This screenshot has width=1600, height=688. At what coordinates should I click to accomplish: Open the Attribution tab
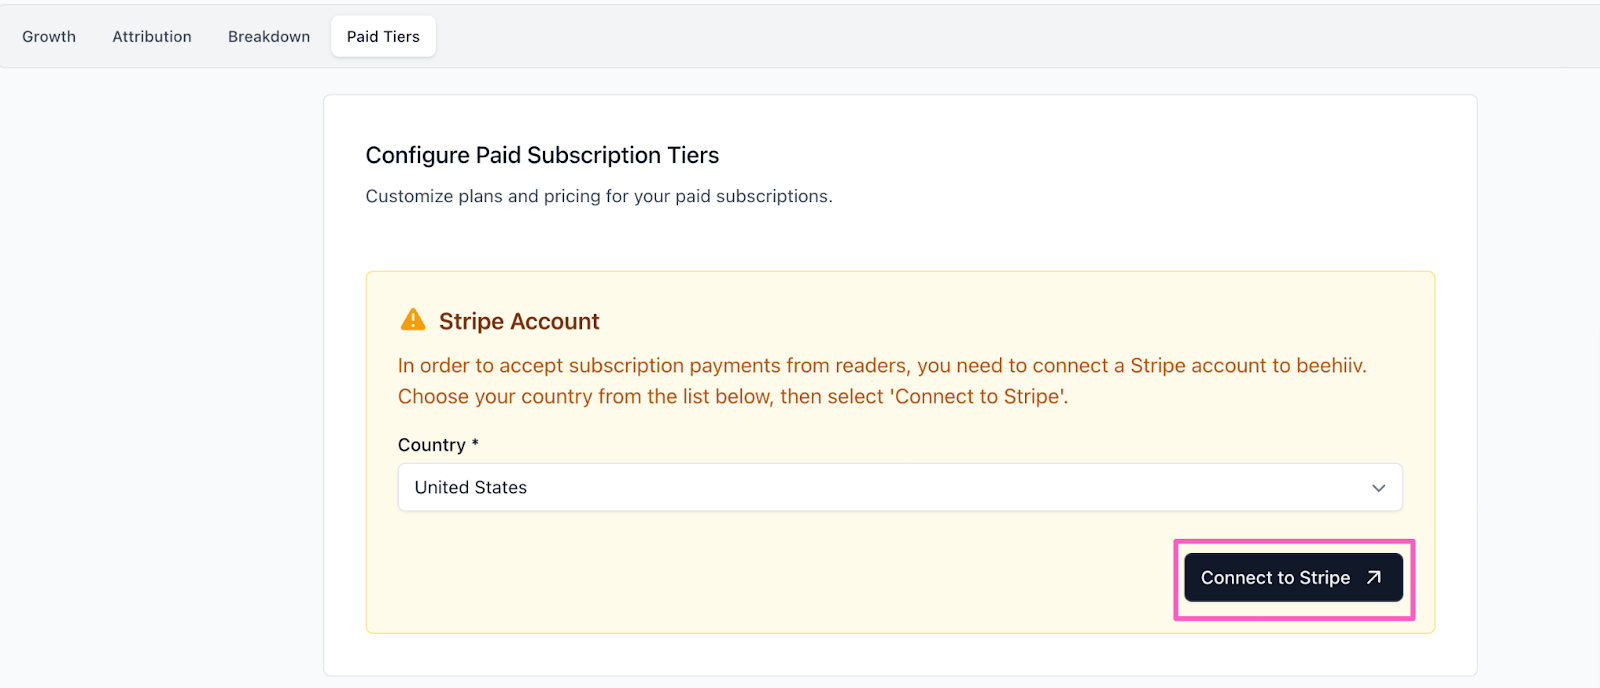click(x=152, y=37)
